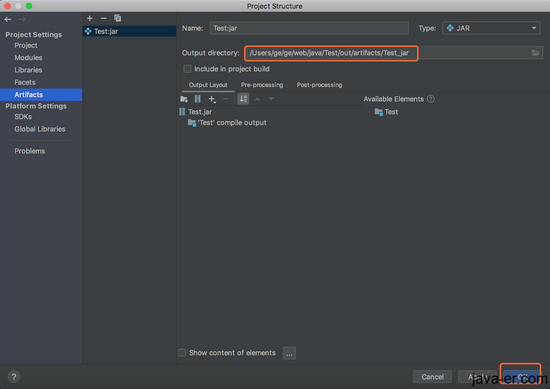Switch to Output Layout tab
Viewport: 550px width, 389px height.
208,85
